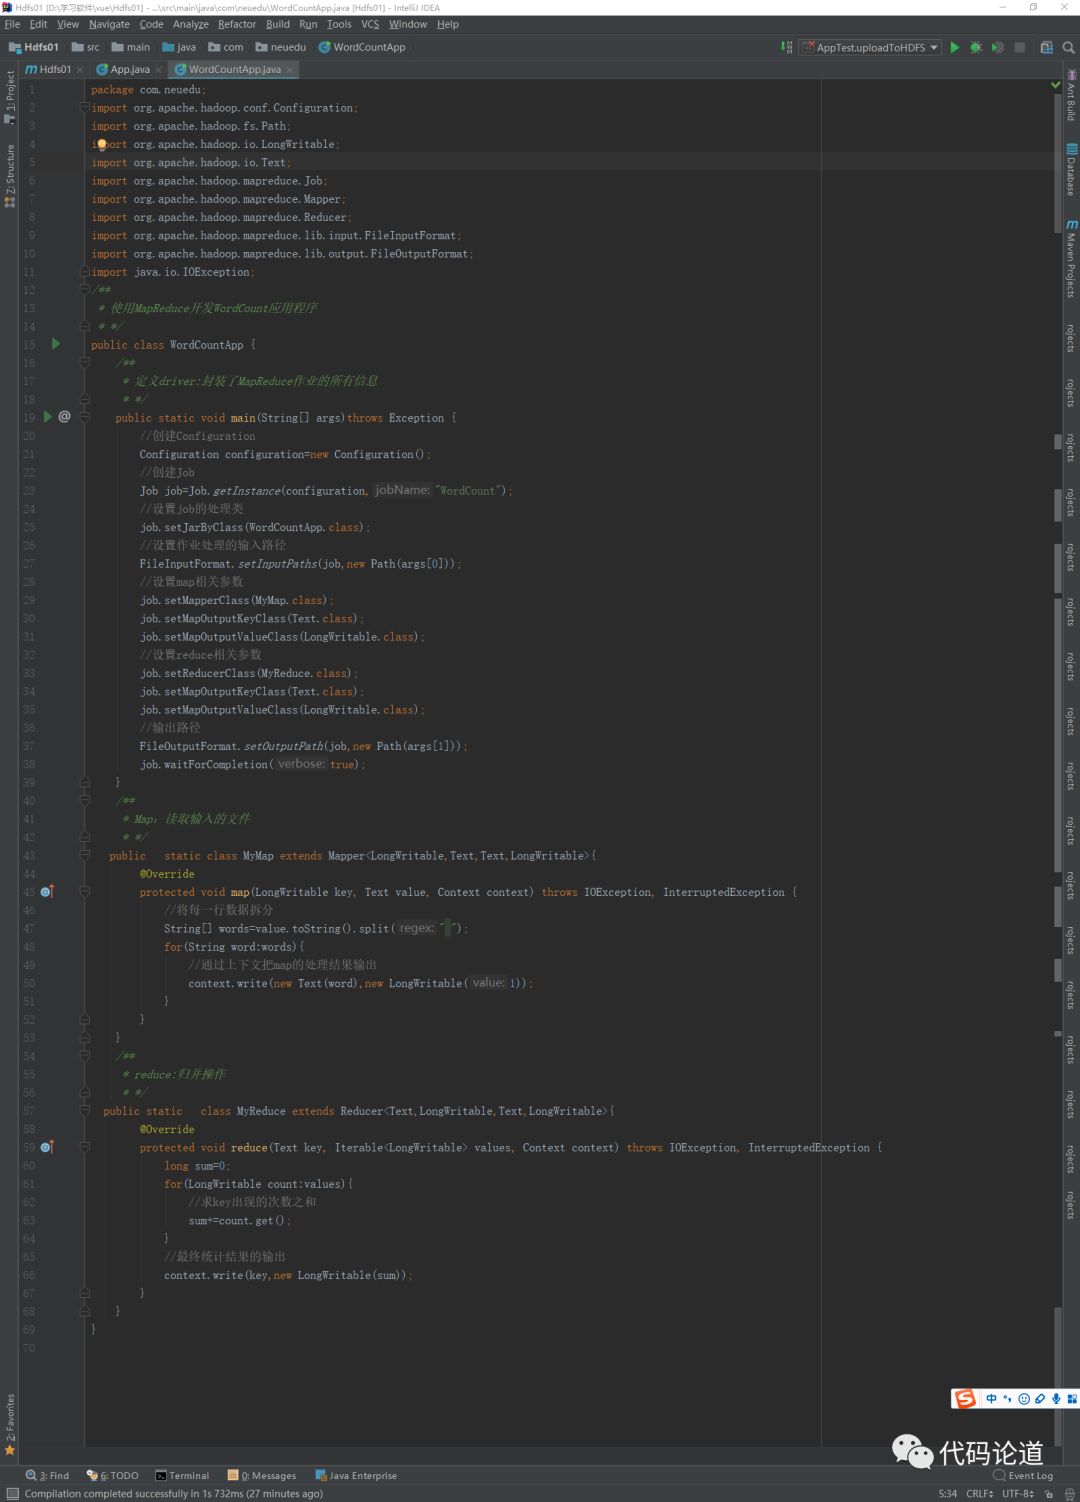Open the 0: Messages tool window

point(262,1475)
